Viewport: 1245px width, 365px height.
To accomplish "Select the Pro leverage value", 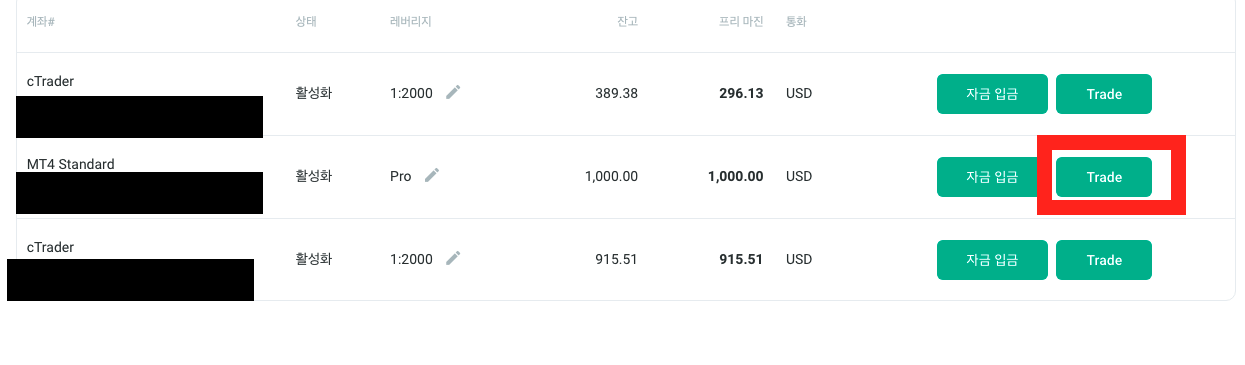I will (401, 177).
